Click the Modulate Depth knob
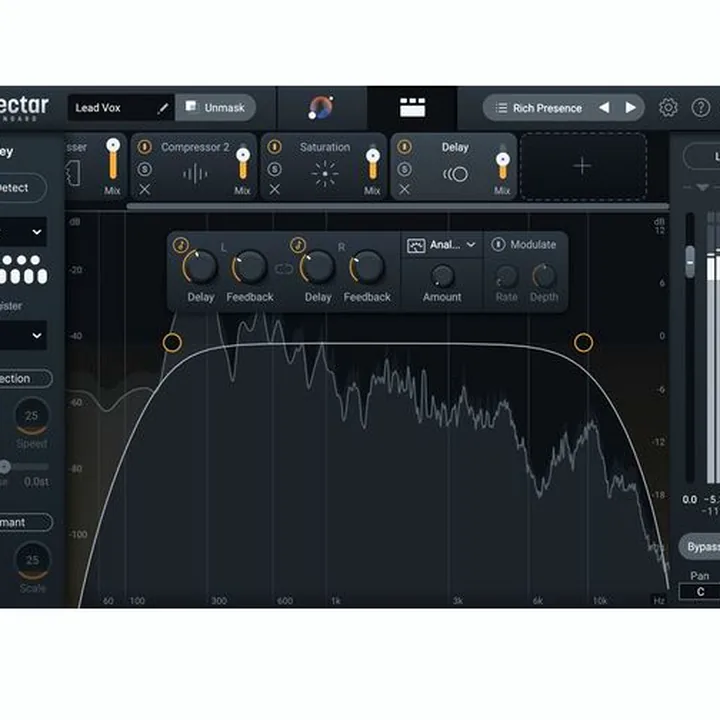 point(544,276)
